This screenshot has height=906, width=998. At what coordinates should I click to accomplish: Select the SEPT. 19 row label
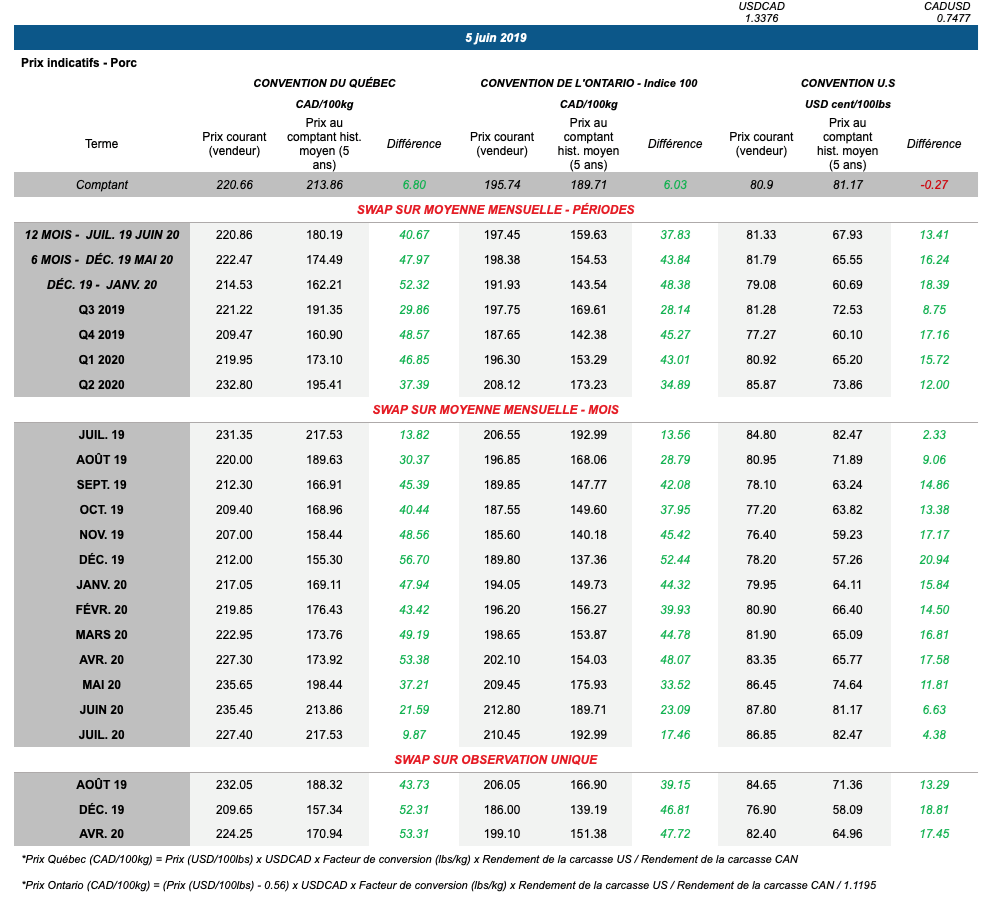point(101,485)
